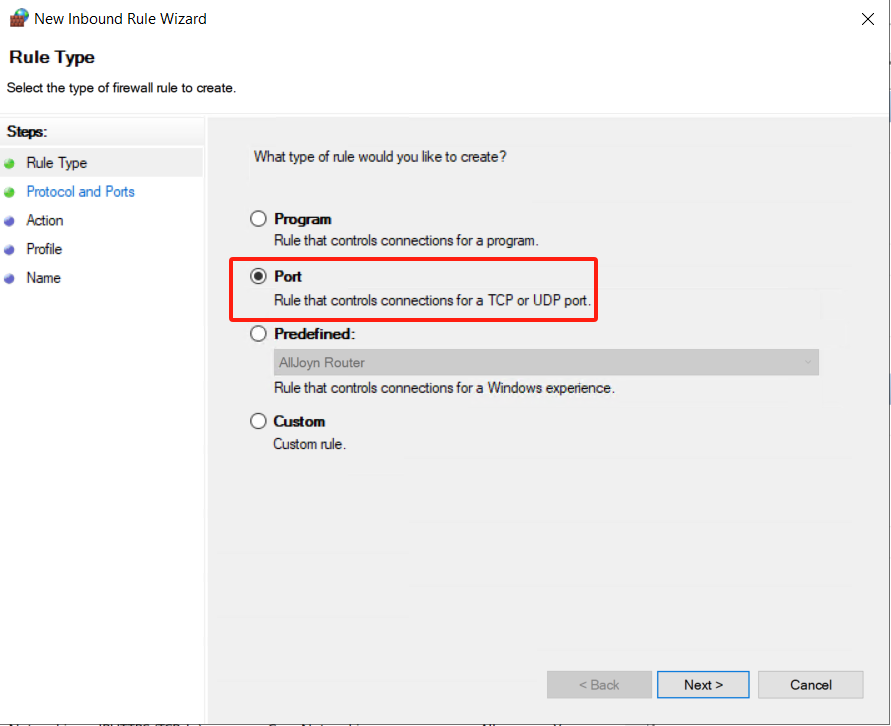Go to the Protocol and Ports step
The image size is (891, 726).
coord(80,192)
